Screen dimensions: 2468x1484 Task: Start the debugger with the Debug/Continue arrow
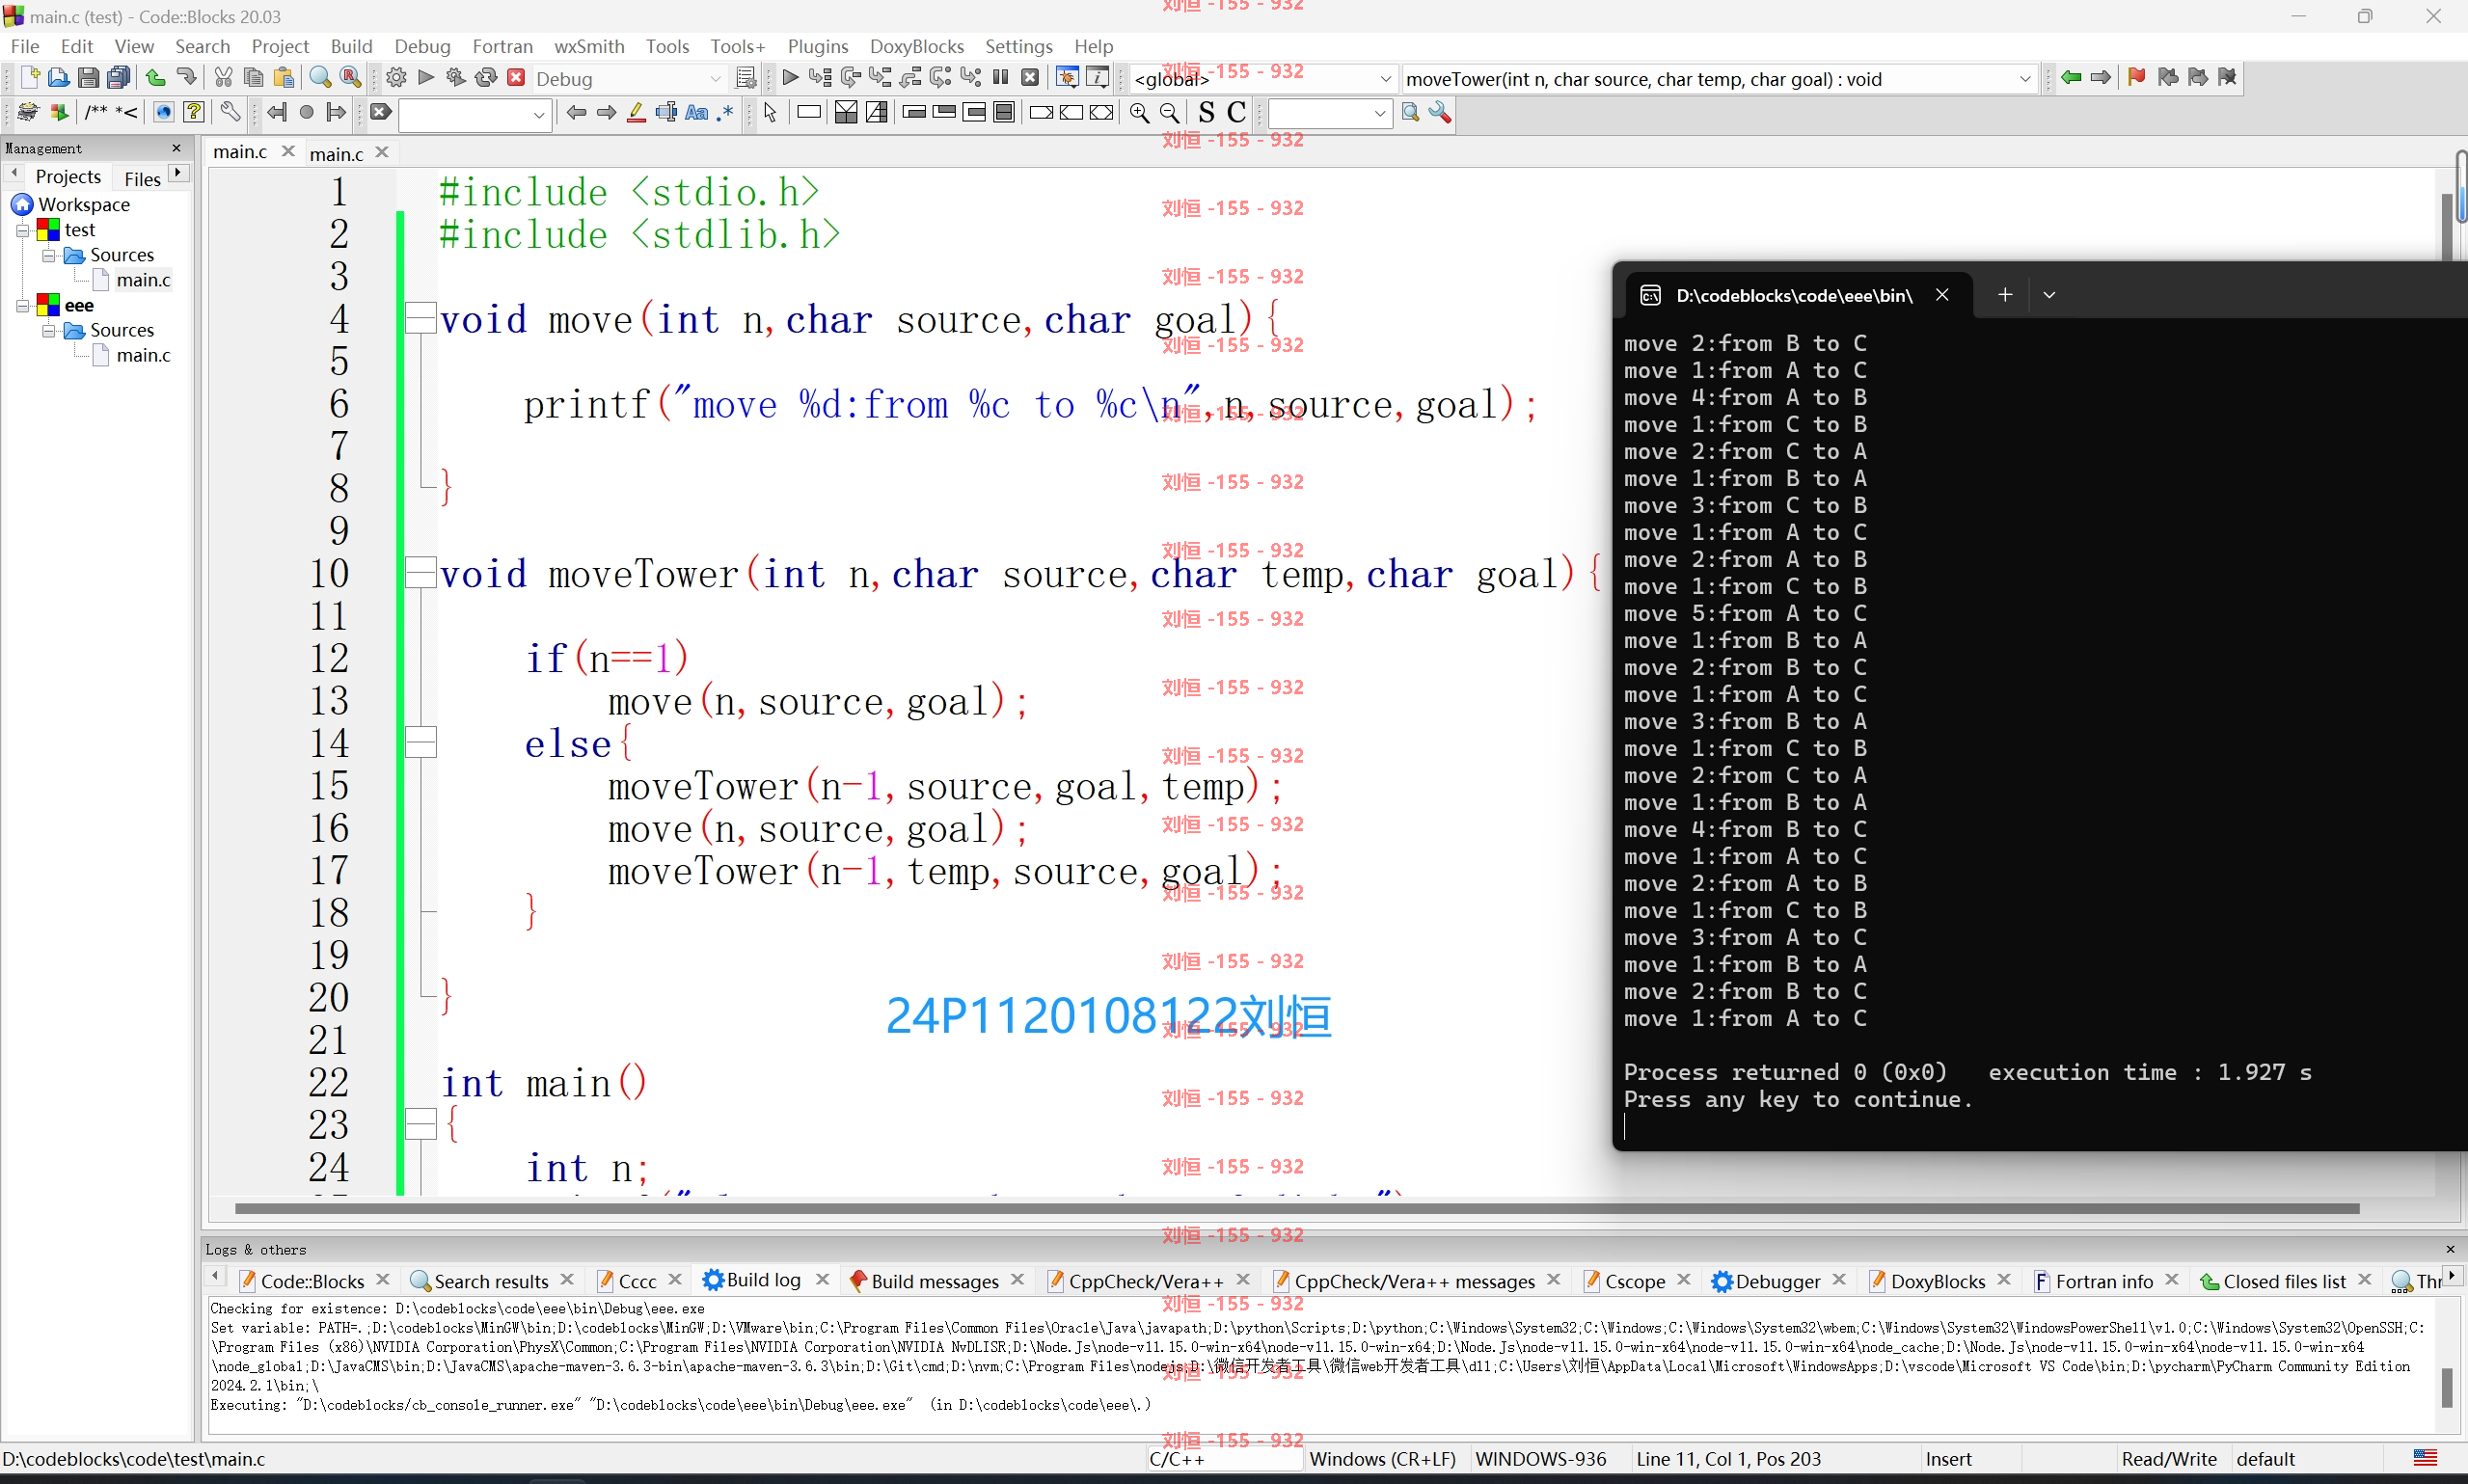790,77
